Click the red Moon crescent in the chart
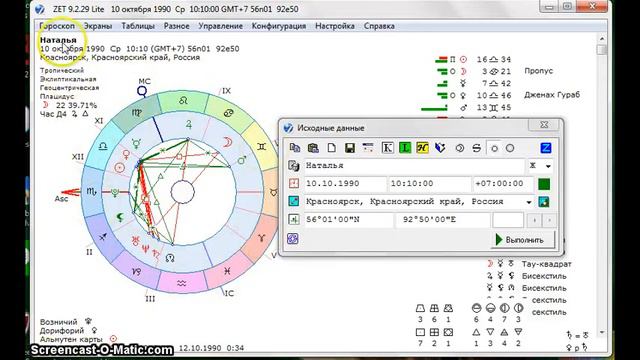Screen dimensions: 640x360 [227, 142]
